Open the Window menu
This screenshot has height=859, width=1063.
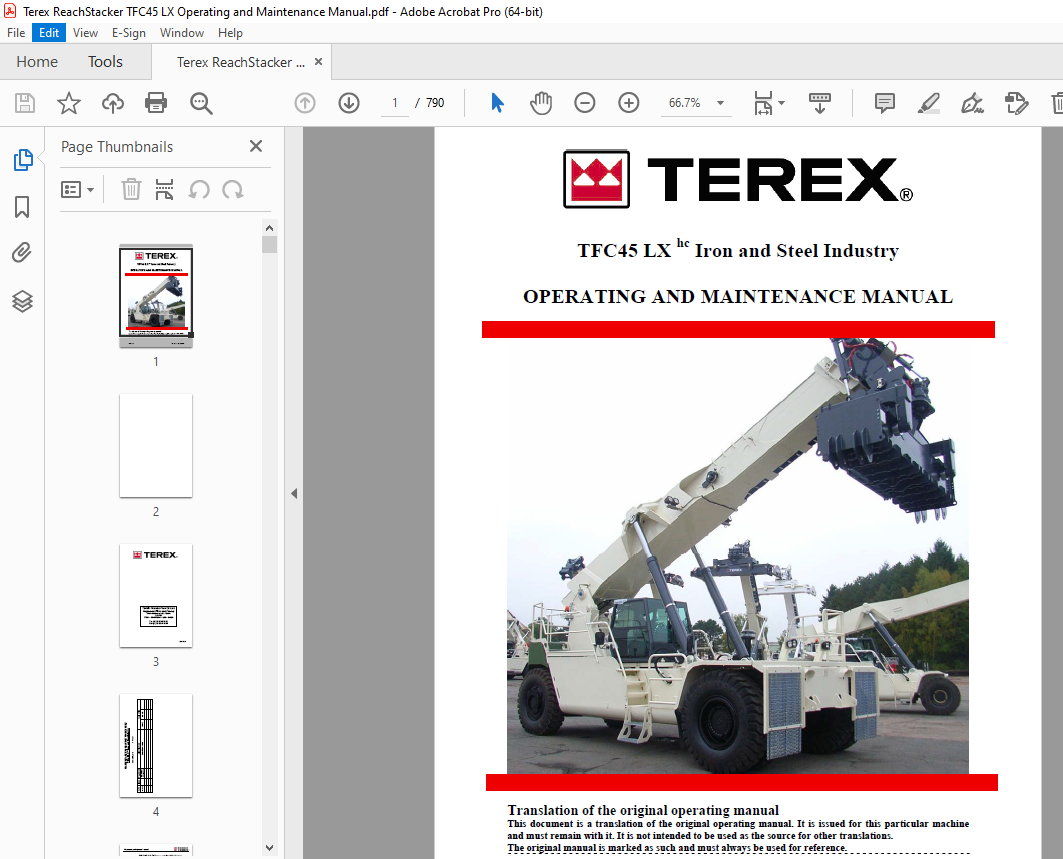tap(182, 33)
